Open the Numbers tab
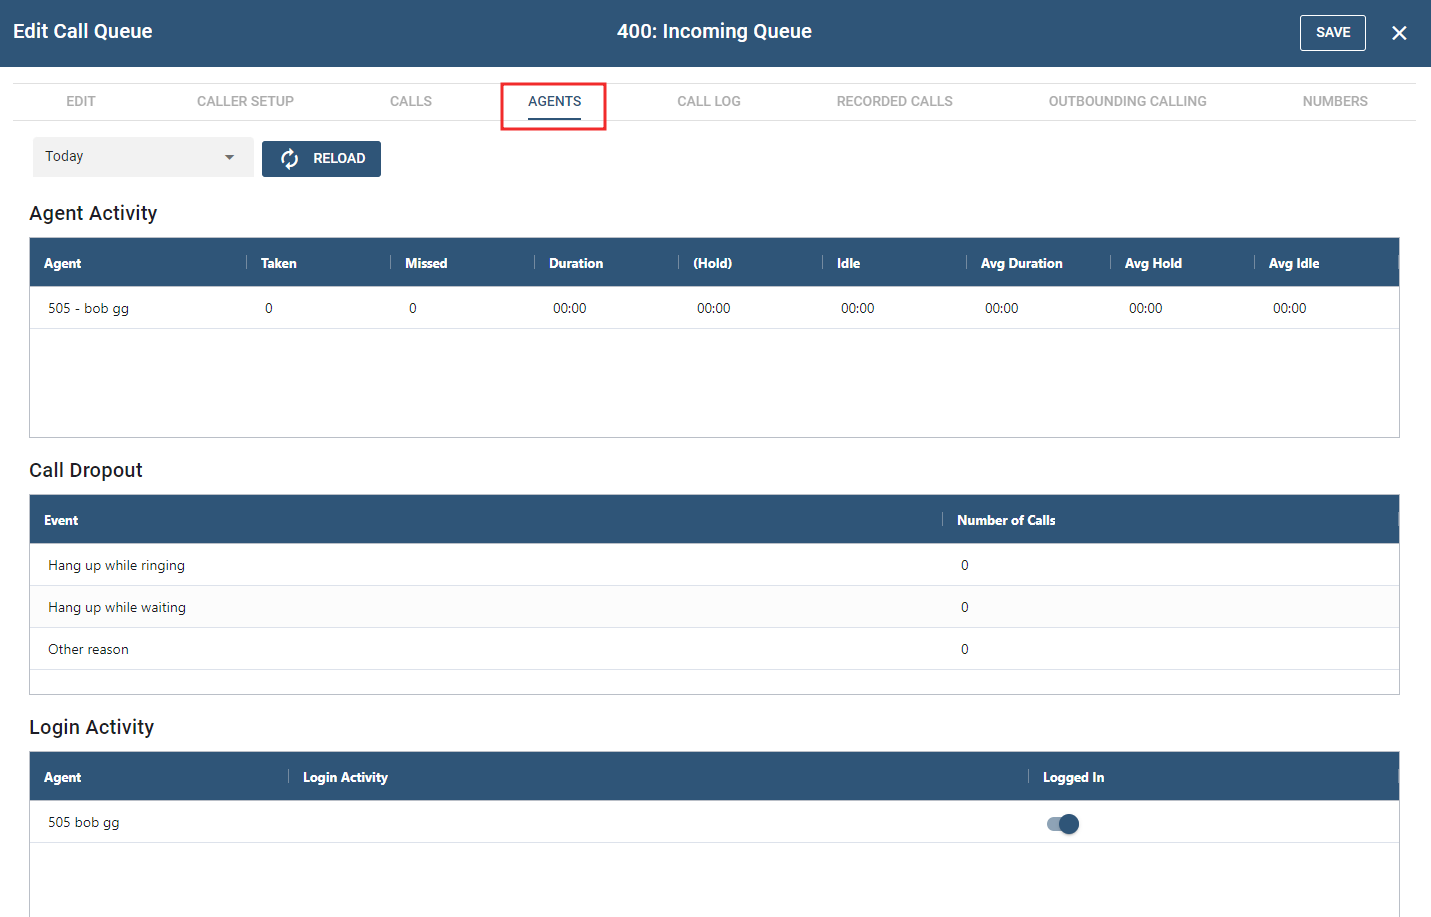Image resolution: width=1431 pixels, height=917 pixels. [1334, 101]
